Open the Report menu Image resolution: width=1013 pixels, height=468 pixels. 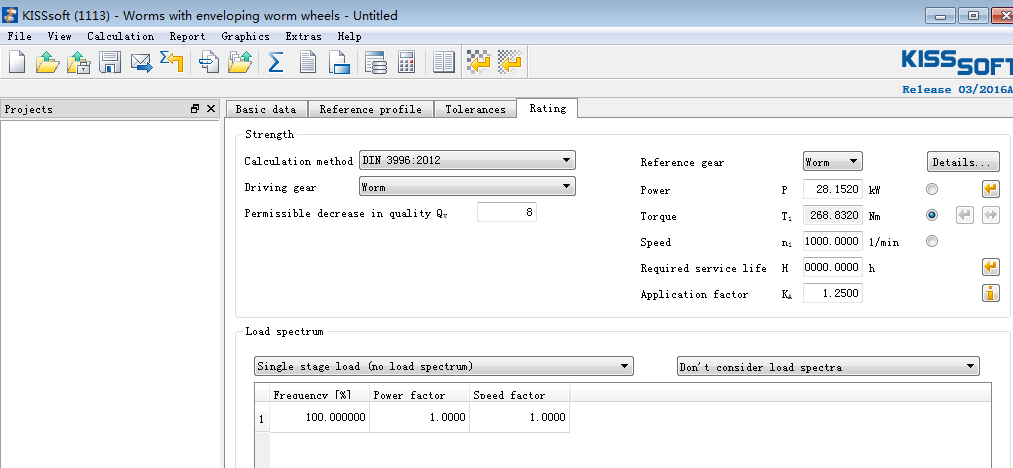point(187,36)
